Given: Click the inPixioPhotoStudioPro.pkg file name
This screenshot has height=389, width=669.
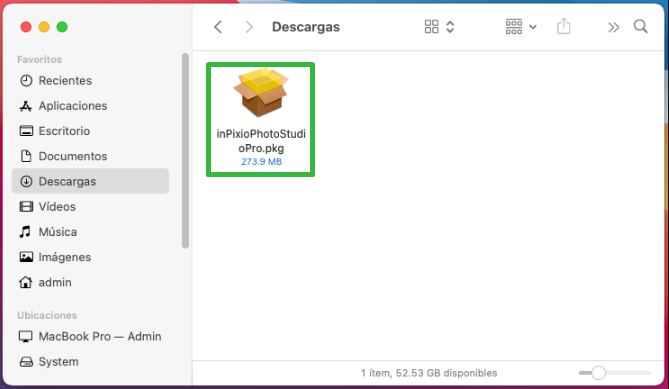Looking at the screenshot, I should point(261,141).
